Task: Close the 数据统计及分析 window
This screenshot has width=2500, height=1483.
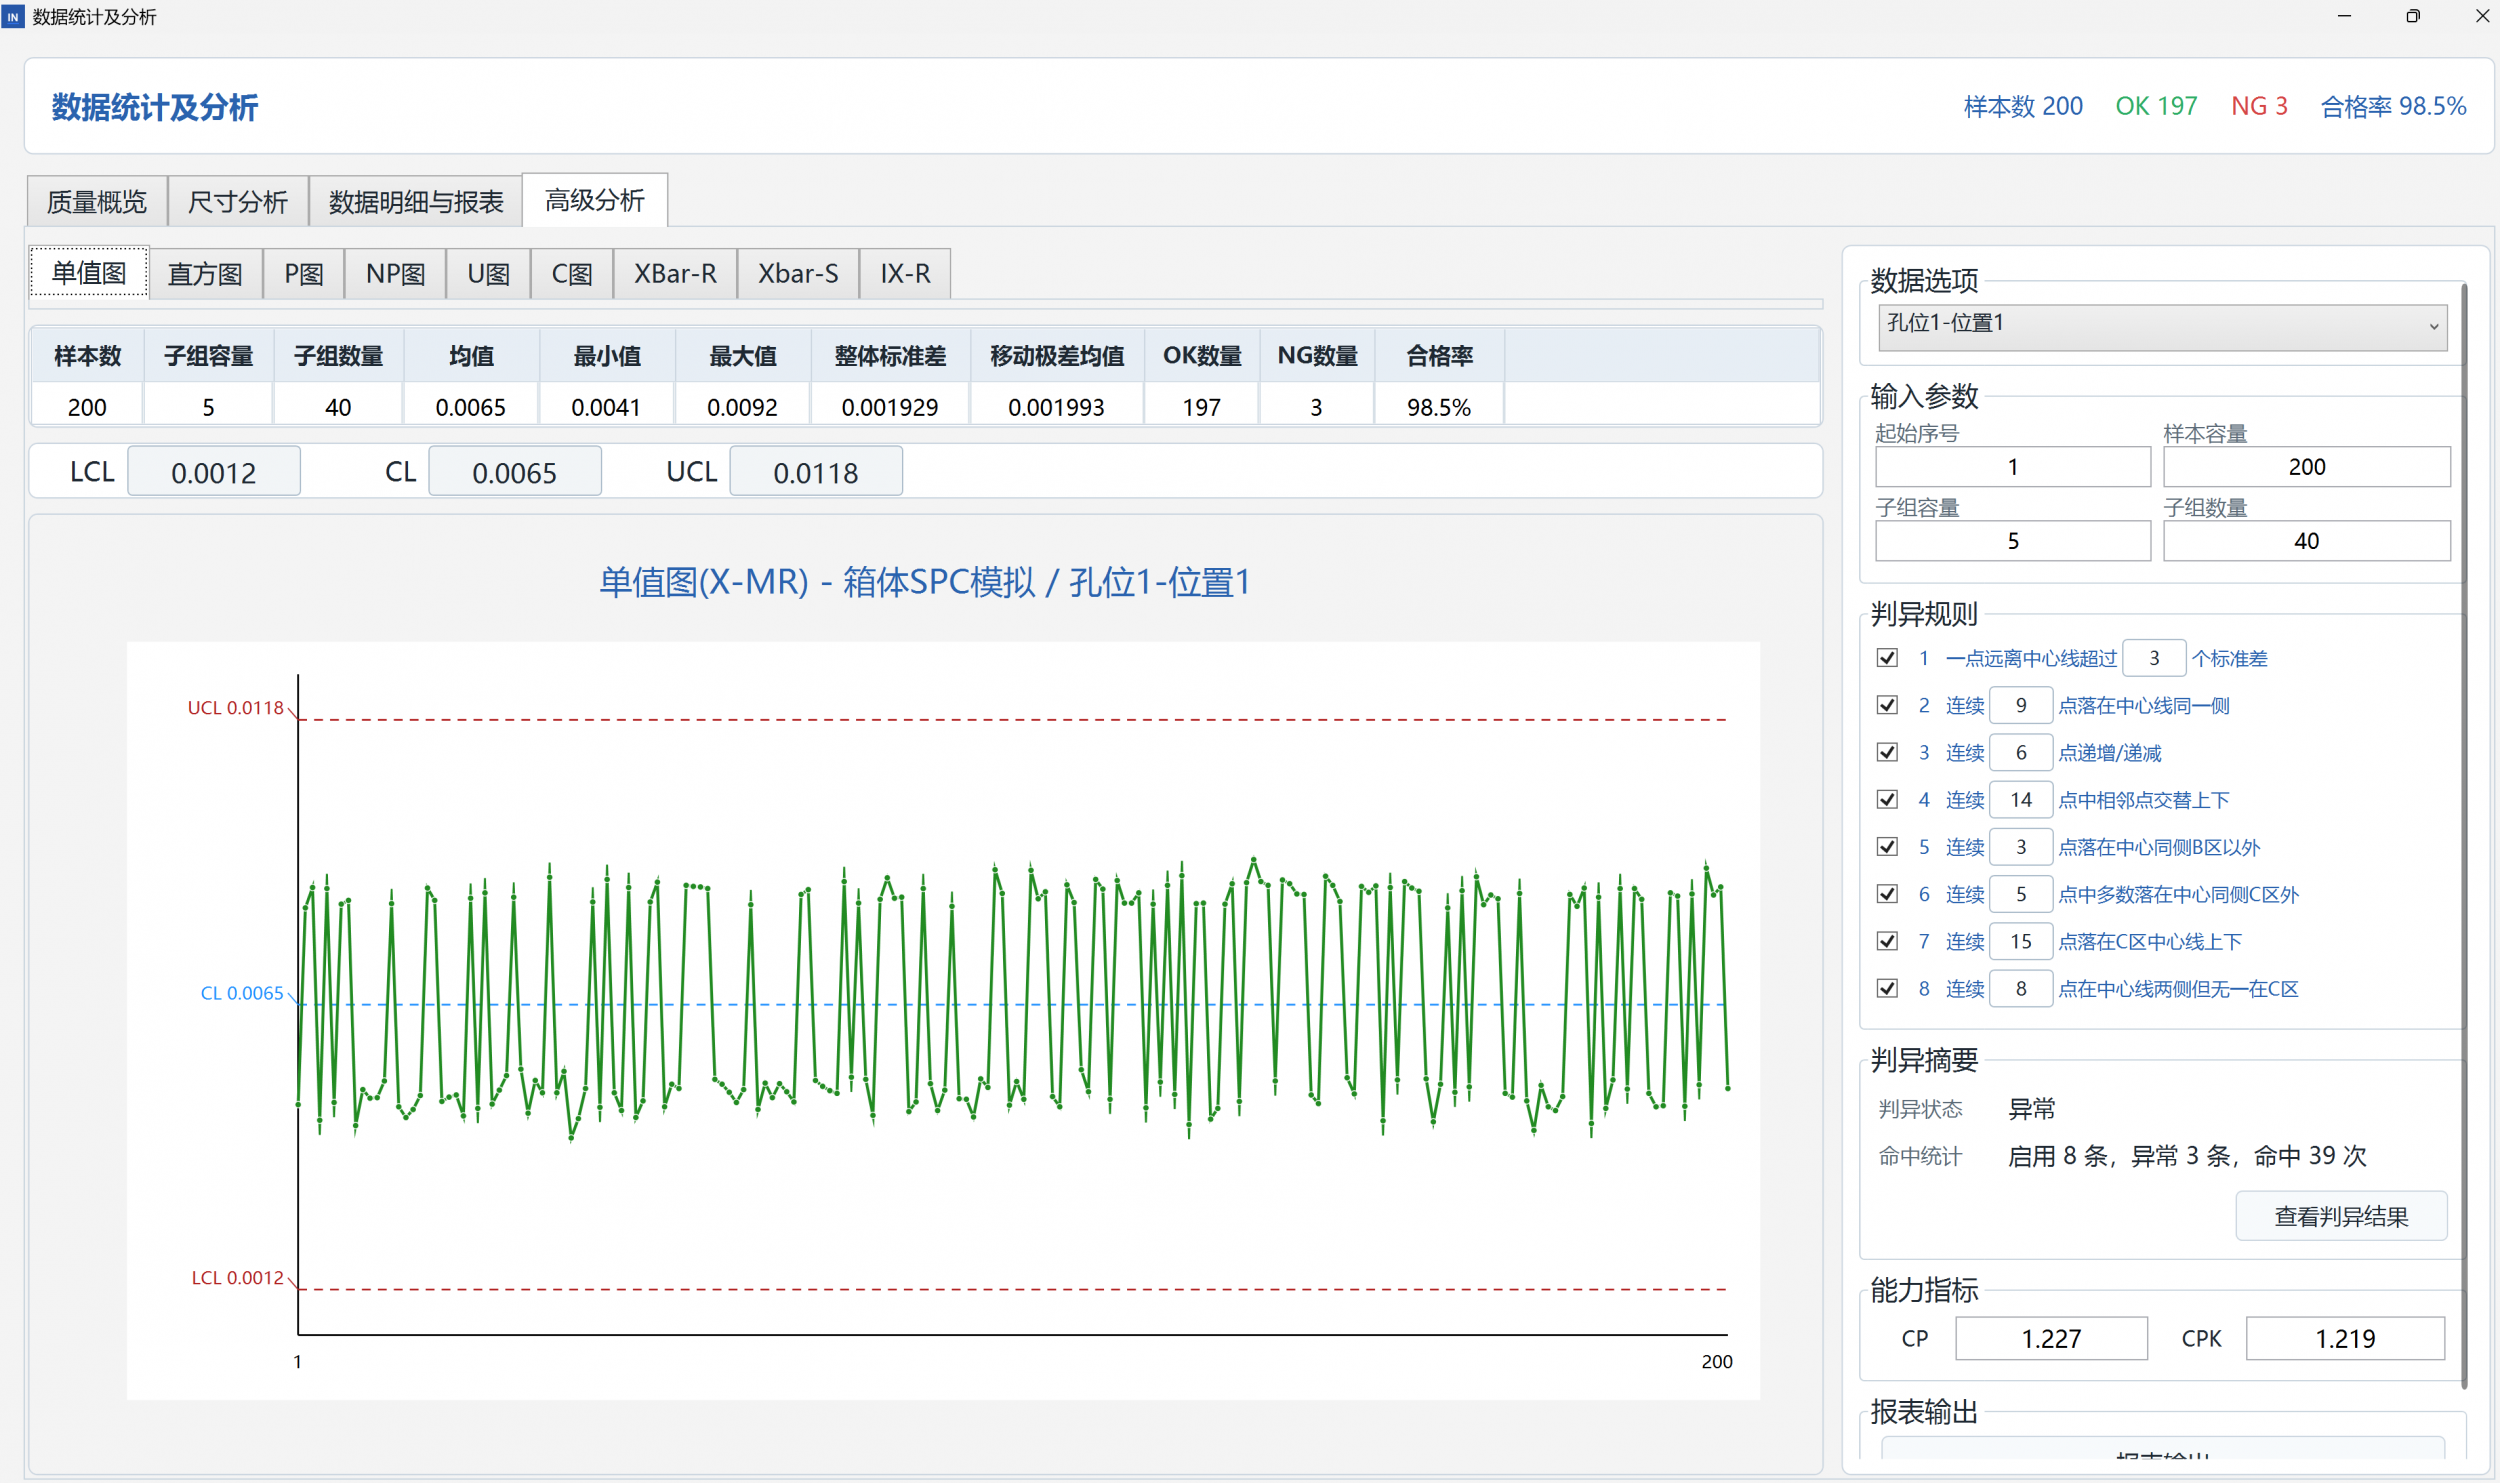Action: pos(2482,16)
